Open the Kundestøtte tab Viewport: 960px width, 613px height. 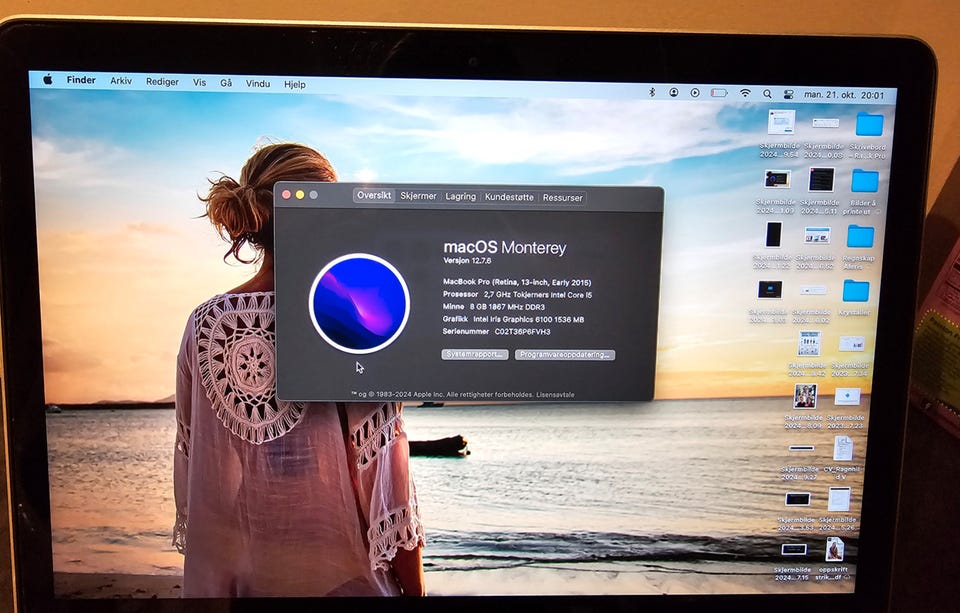click(509, 197)
